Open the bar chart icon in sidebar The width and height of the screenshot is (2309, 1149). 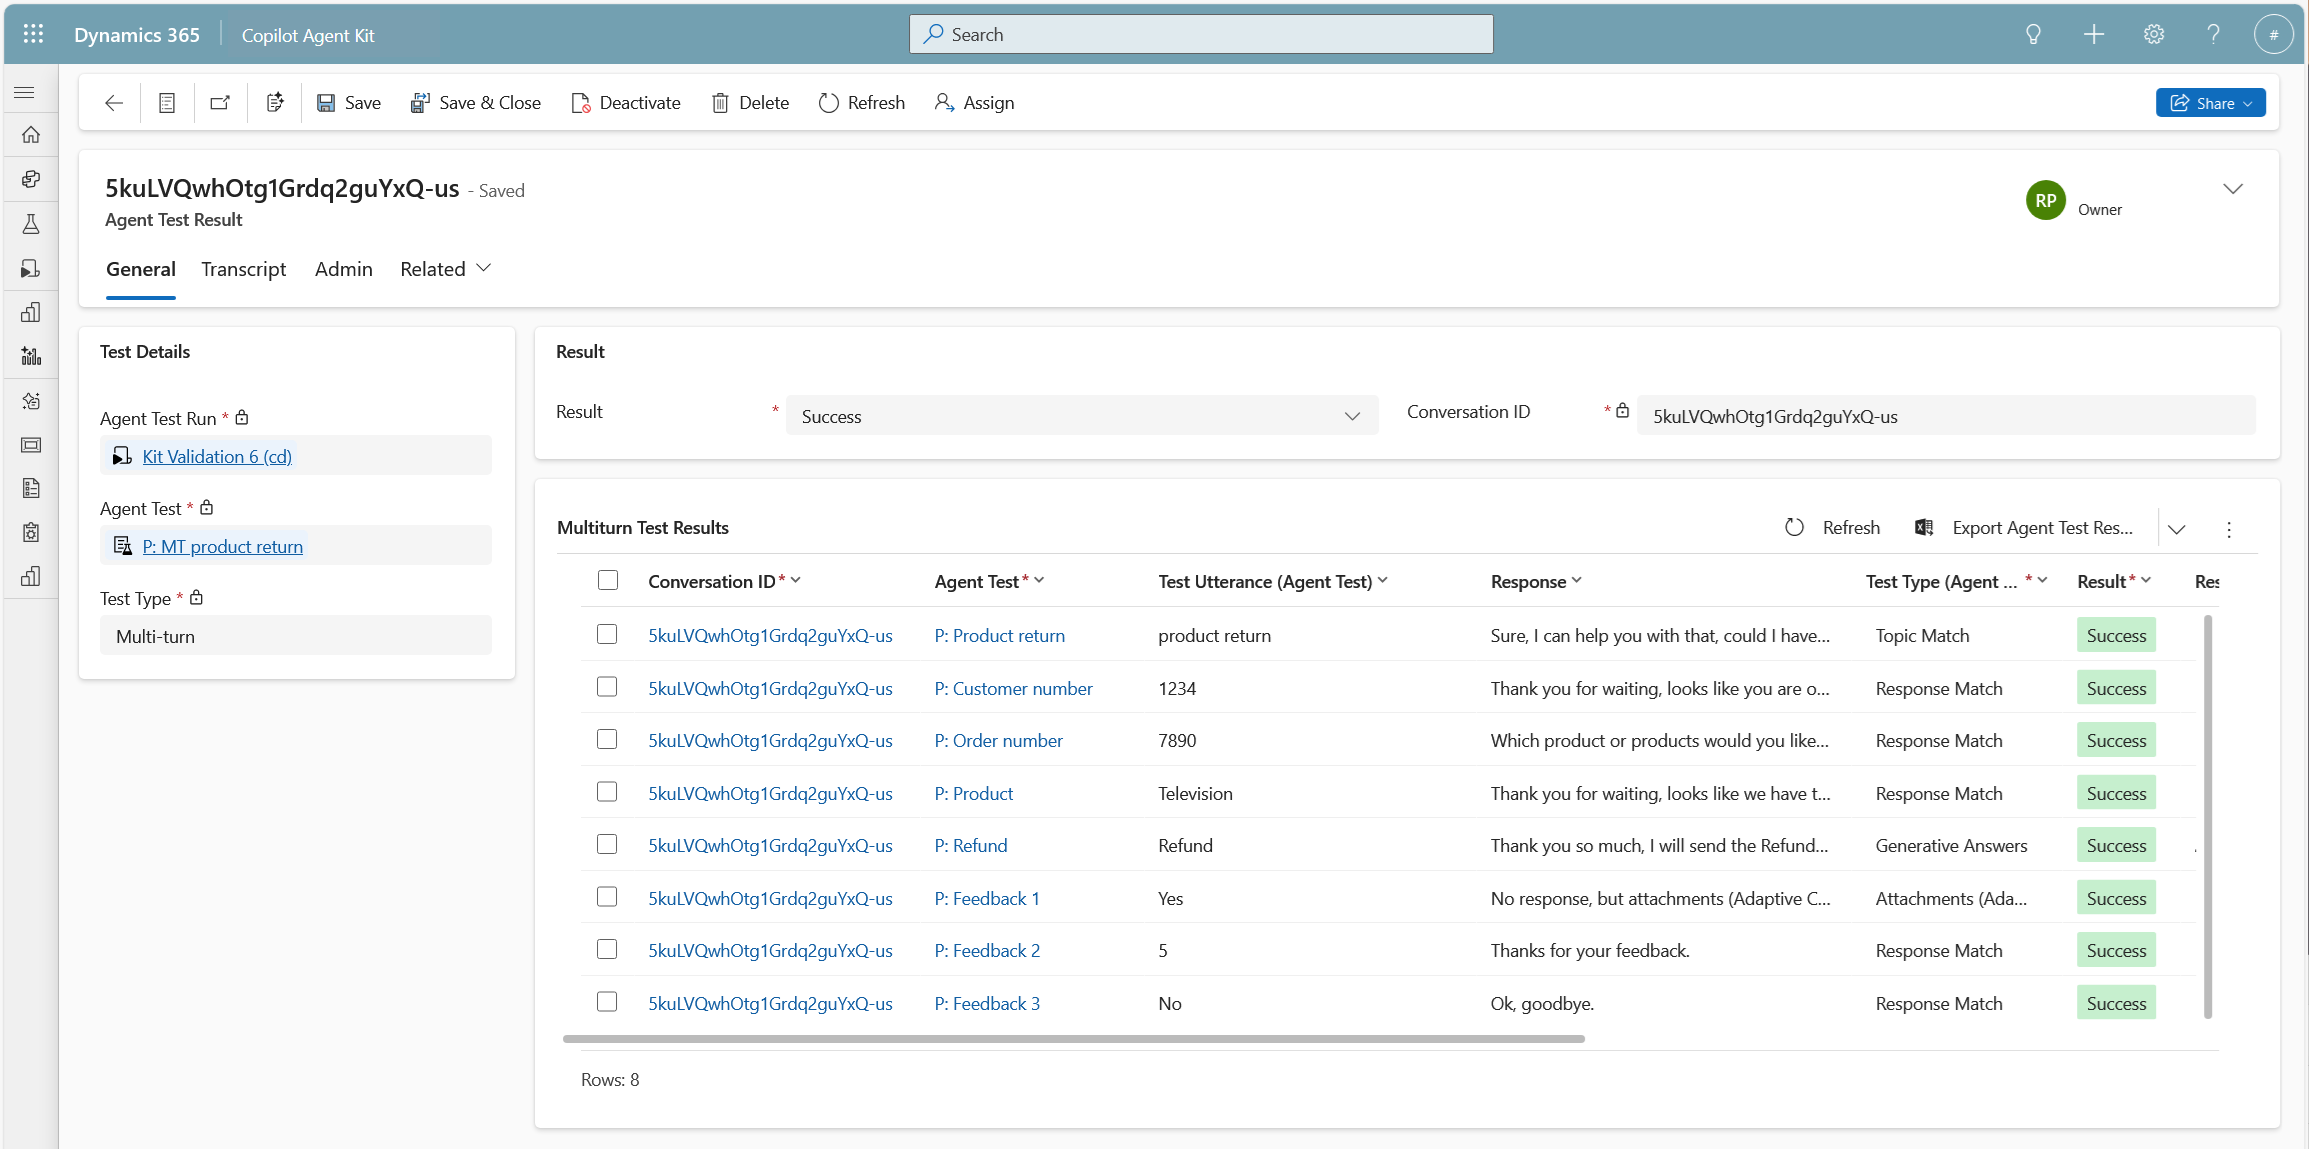31,312
